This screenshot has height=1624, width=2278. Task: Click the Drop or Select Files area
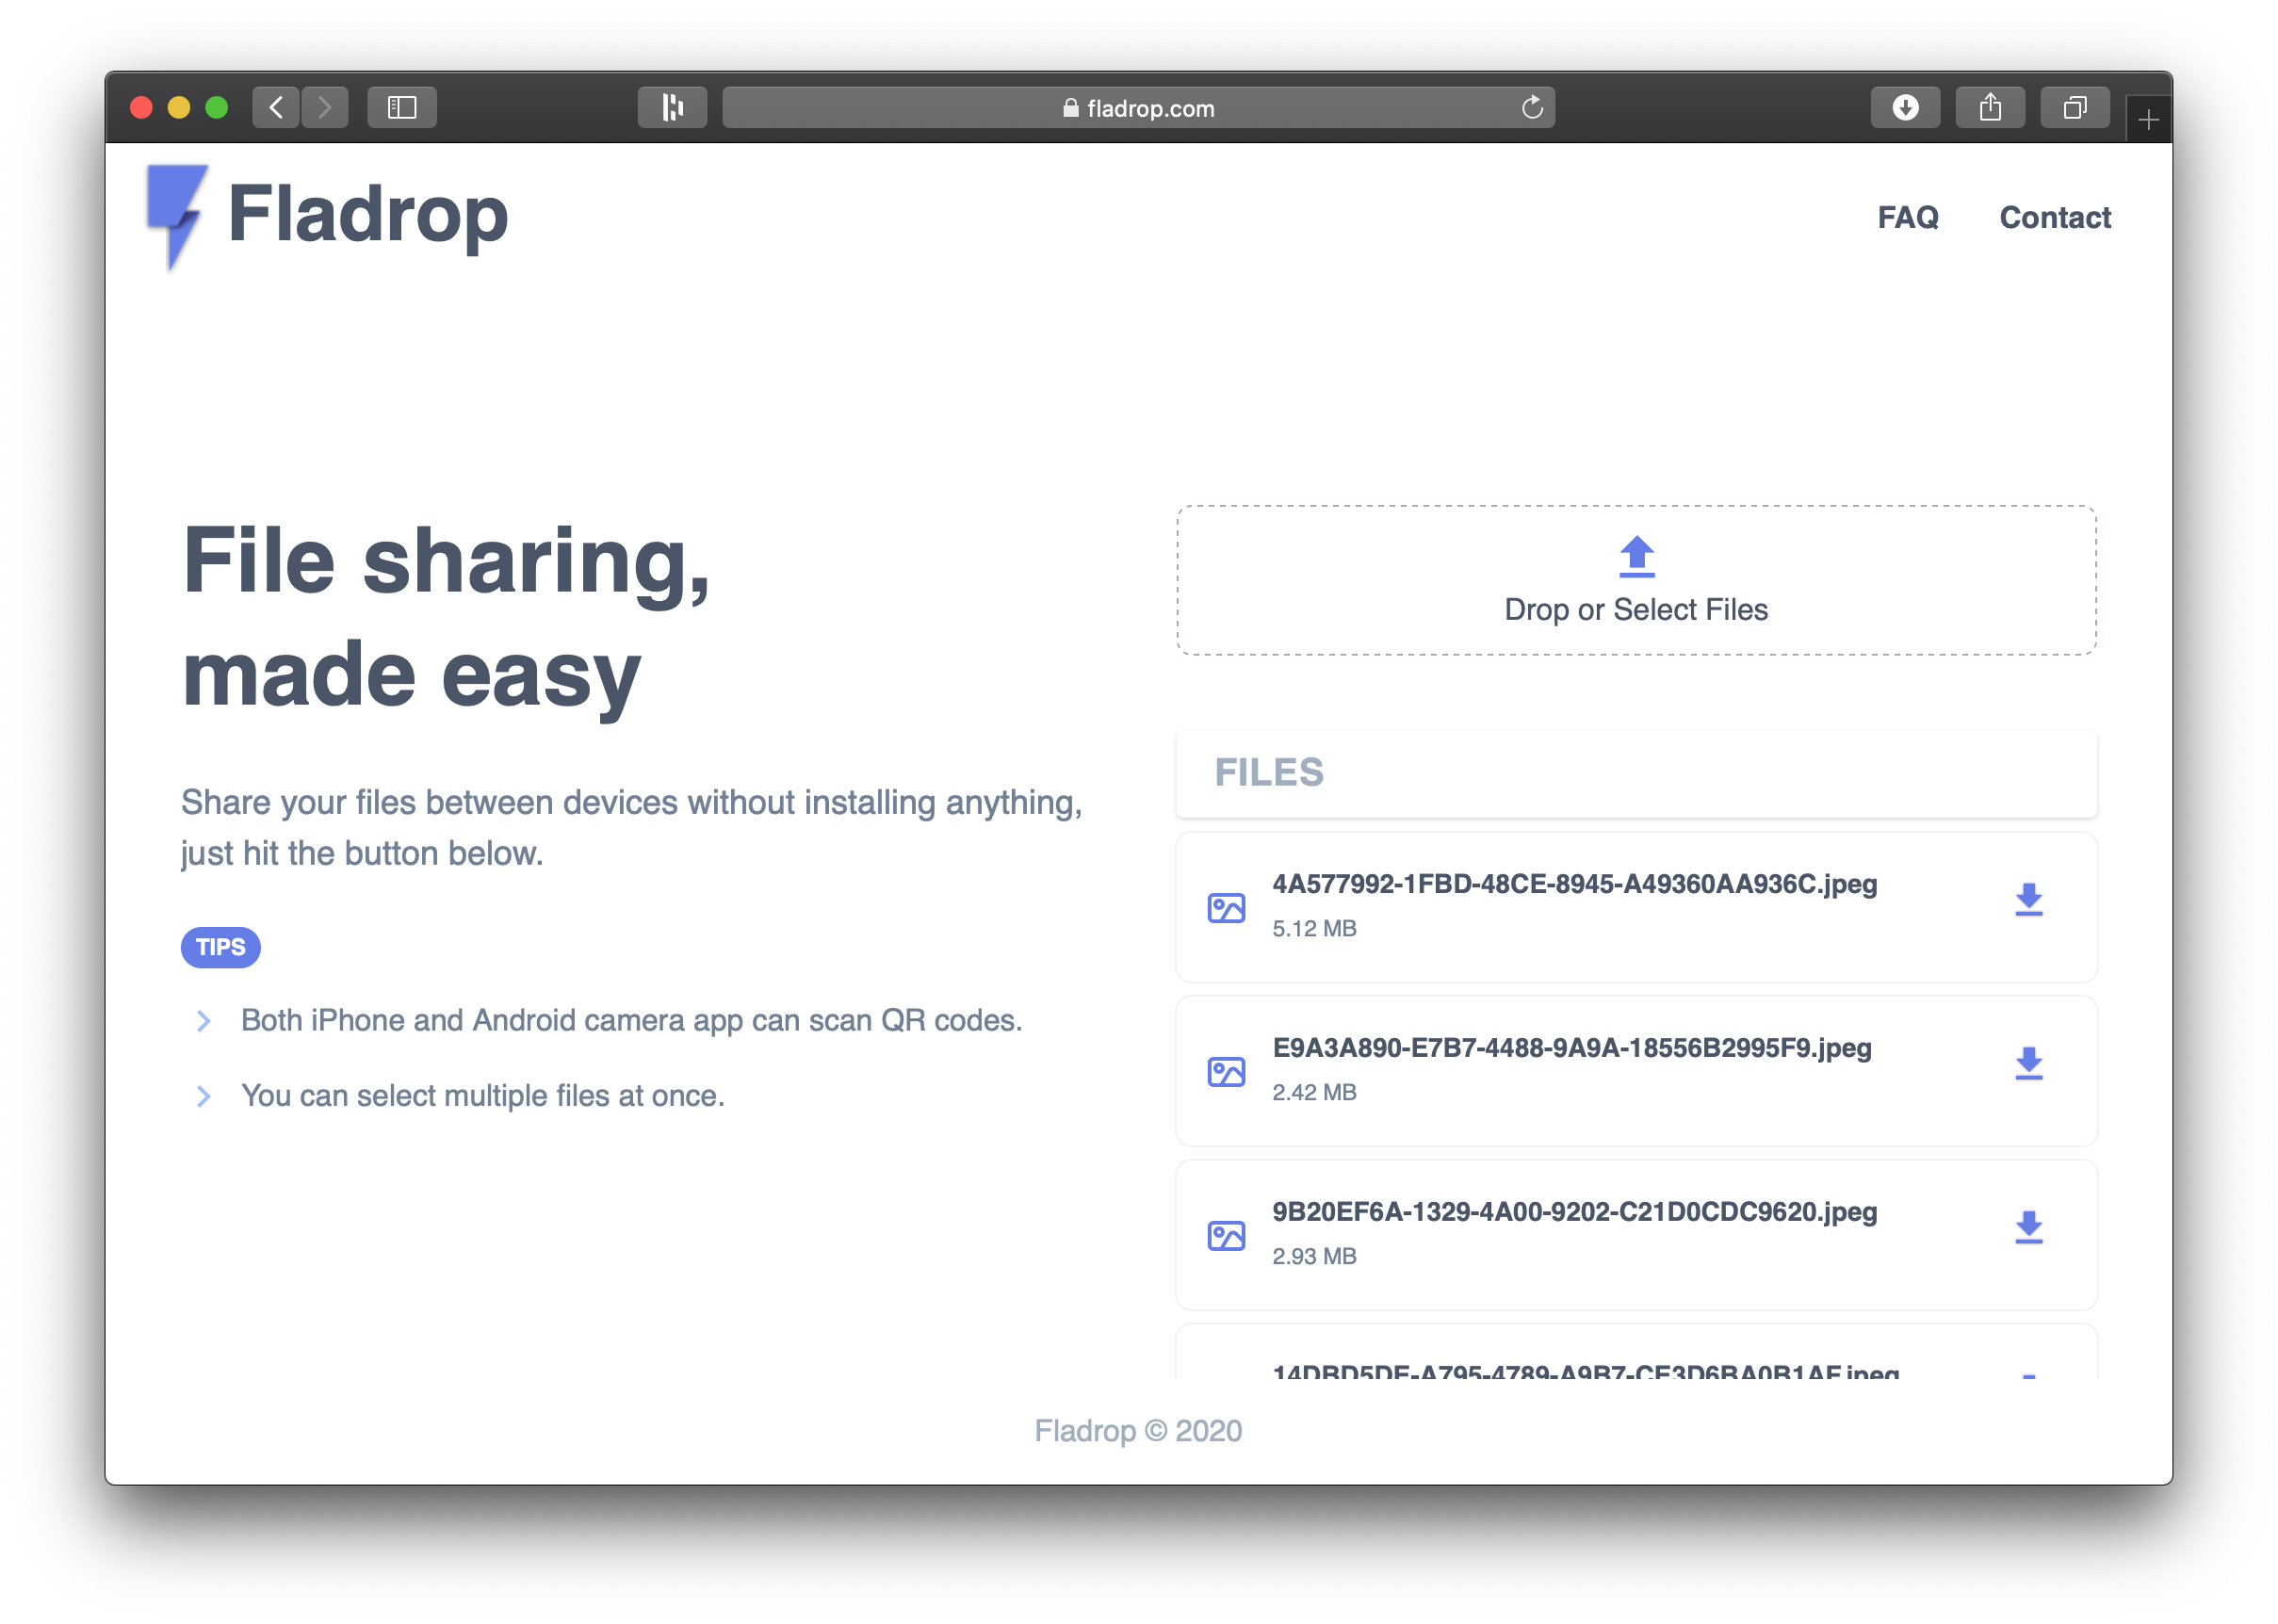(x=1636, y=608)
